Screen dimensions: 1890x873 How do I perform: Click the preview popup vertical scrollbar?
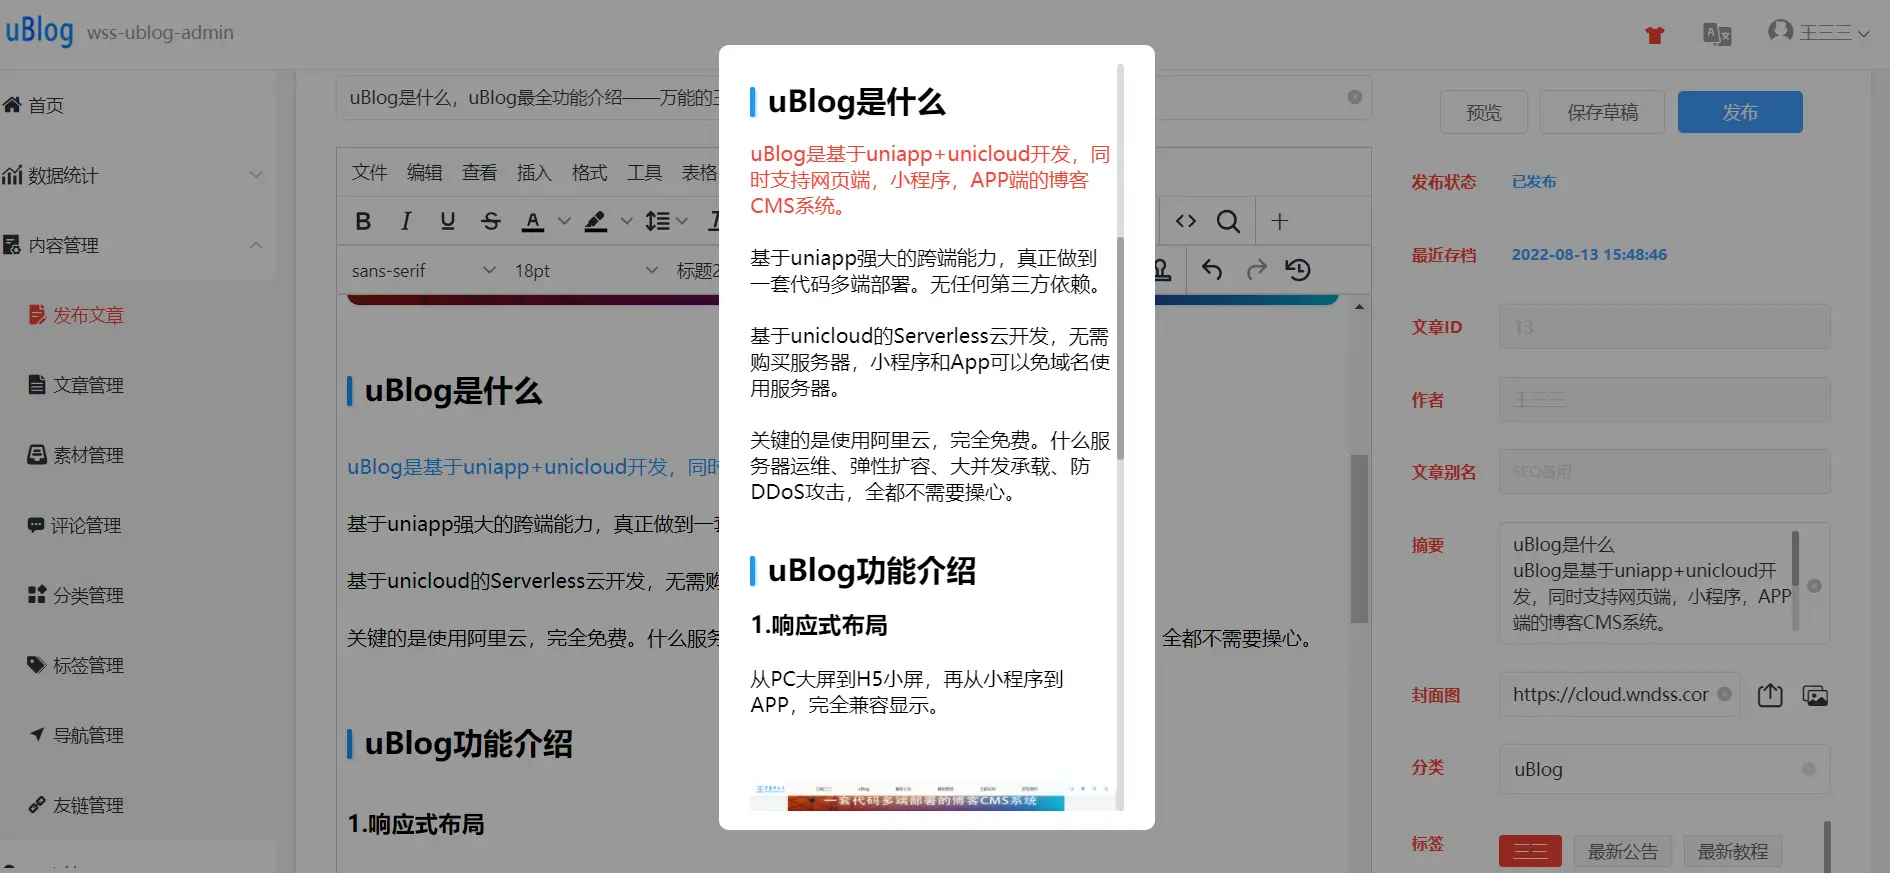[1120, 348]
